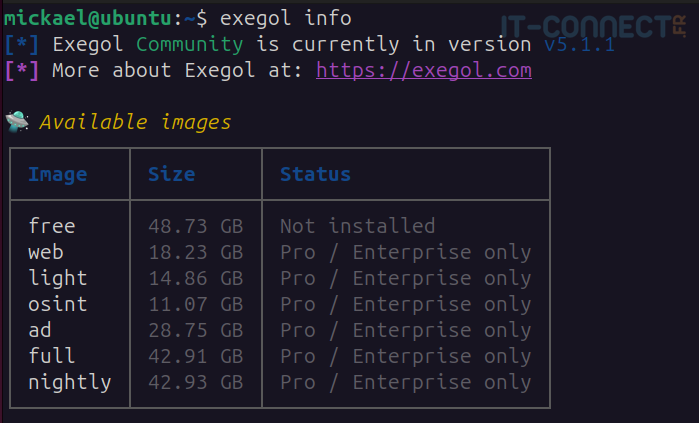
Task: Open the https://exegol.com link
Action: coord(424,71)
